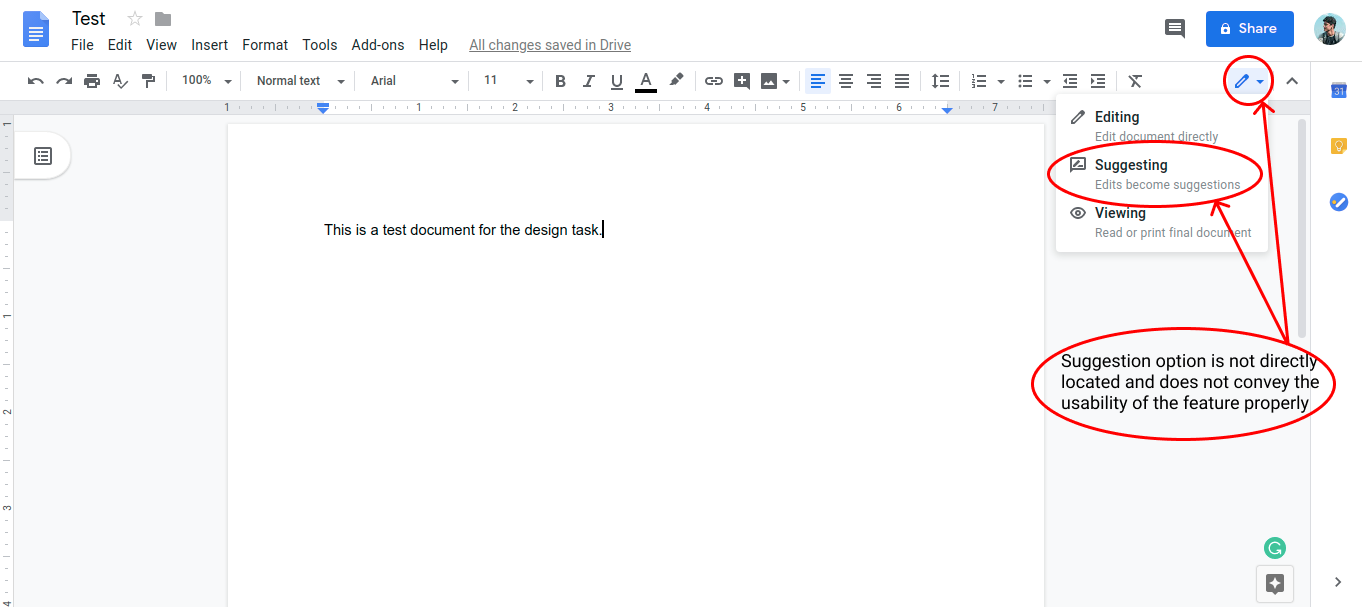Screen dimensions: 1362x607
Task: Open the Add-ons menu
Action: [x=378, y=44]
